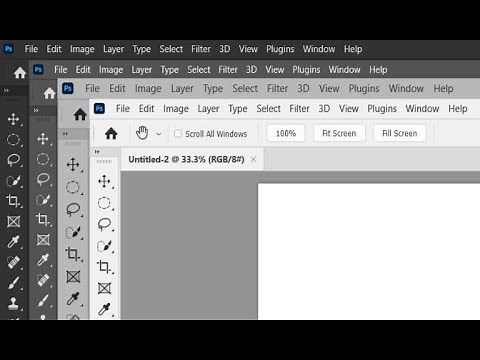Image resolution: width=480 pixels, height=360 pixels.
Task: Expand the darkest-theme toolbar with the double-arrow
Action: click(x=6, y=90)
